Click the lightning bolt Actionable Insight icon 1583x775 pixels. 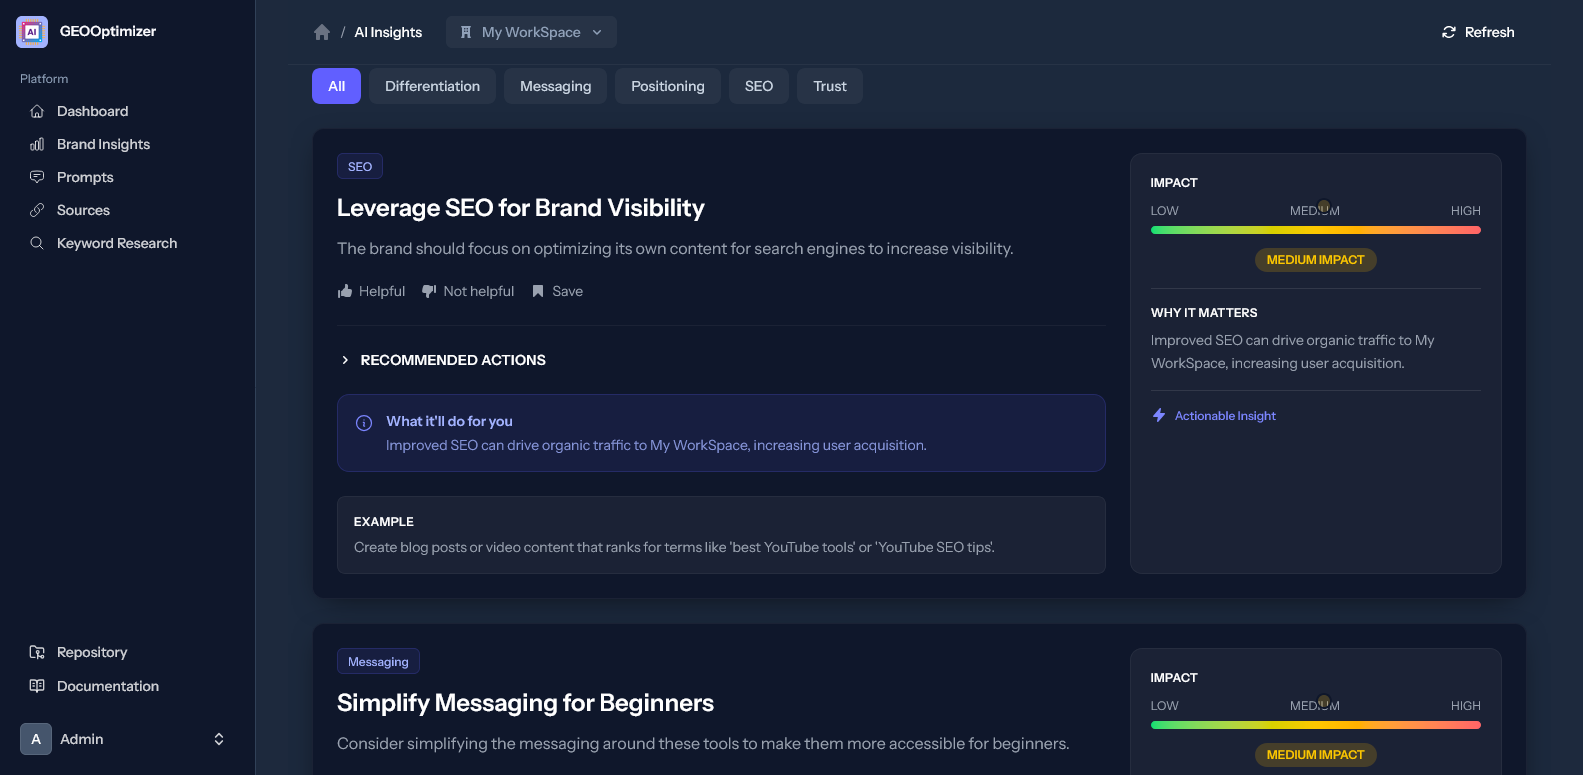pos(1159,415)
